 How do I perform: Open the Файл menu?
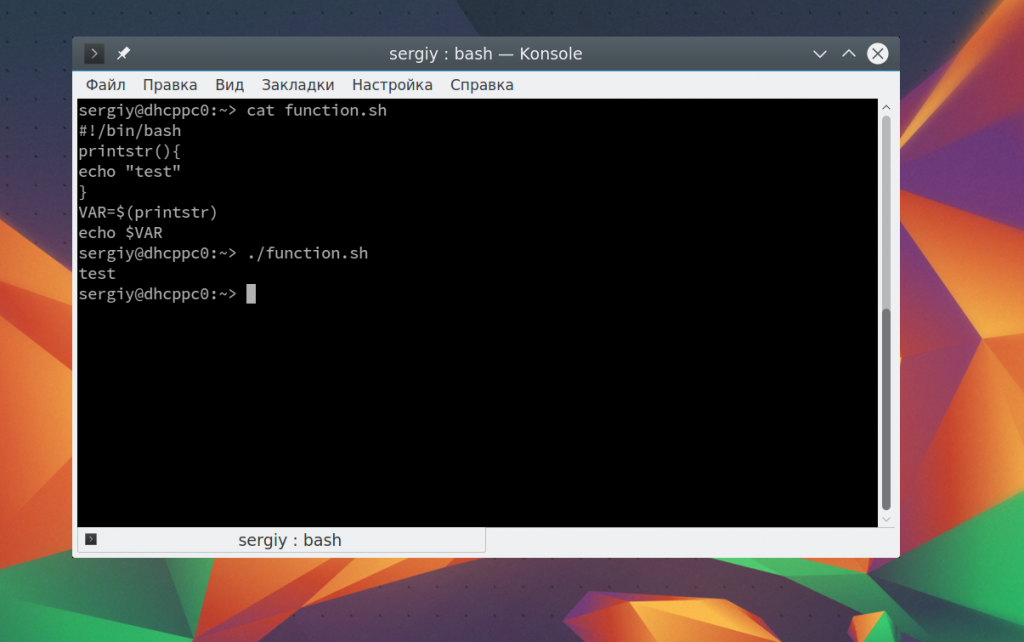click(x=105, y=85)
